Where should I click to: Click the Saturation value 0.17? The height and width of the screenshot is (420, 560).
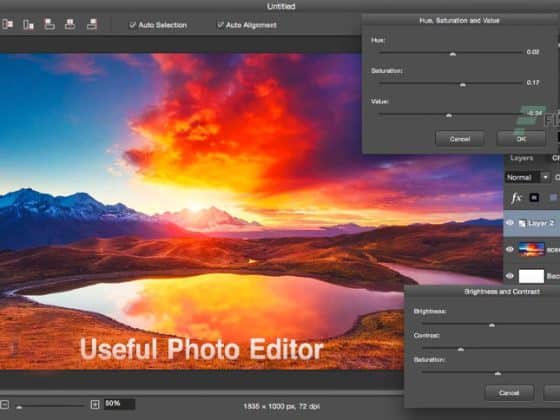[x=532, y=83]
